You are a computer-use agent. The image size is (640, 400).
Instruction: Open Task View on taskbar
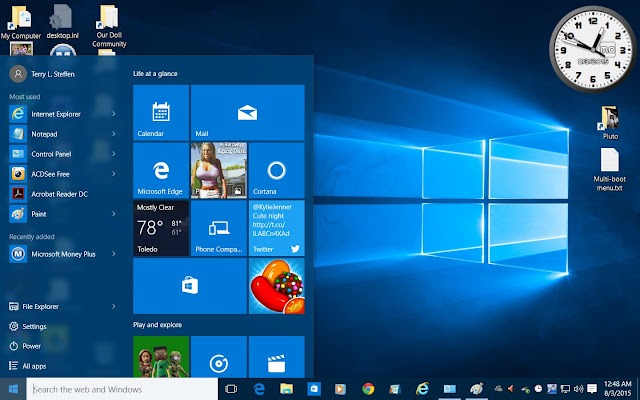[x=231, y=389]
